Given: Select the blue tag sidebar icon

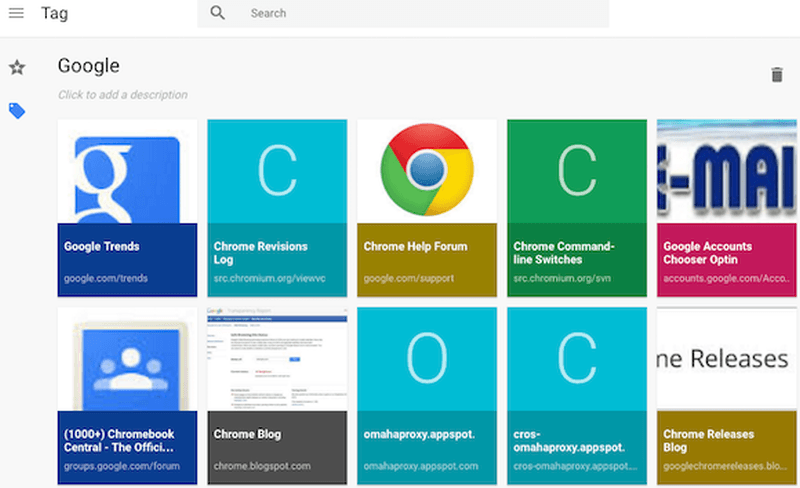Looking at the screenshot, I should pos(17,110).
